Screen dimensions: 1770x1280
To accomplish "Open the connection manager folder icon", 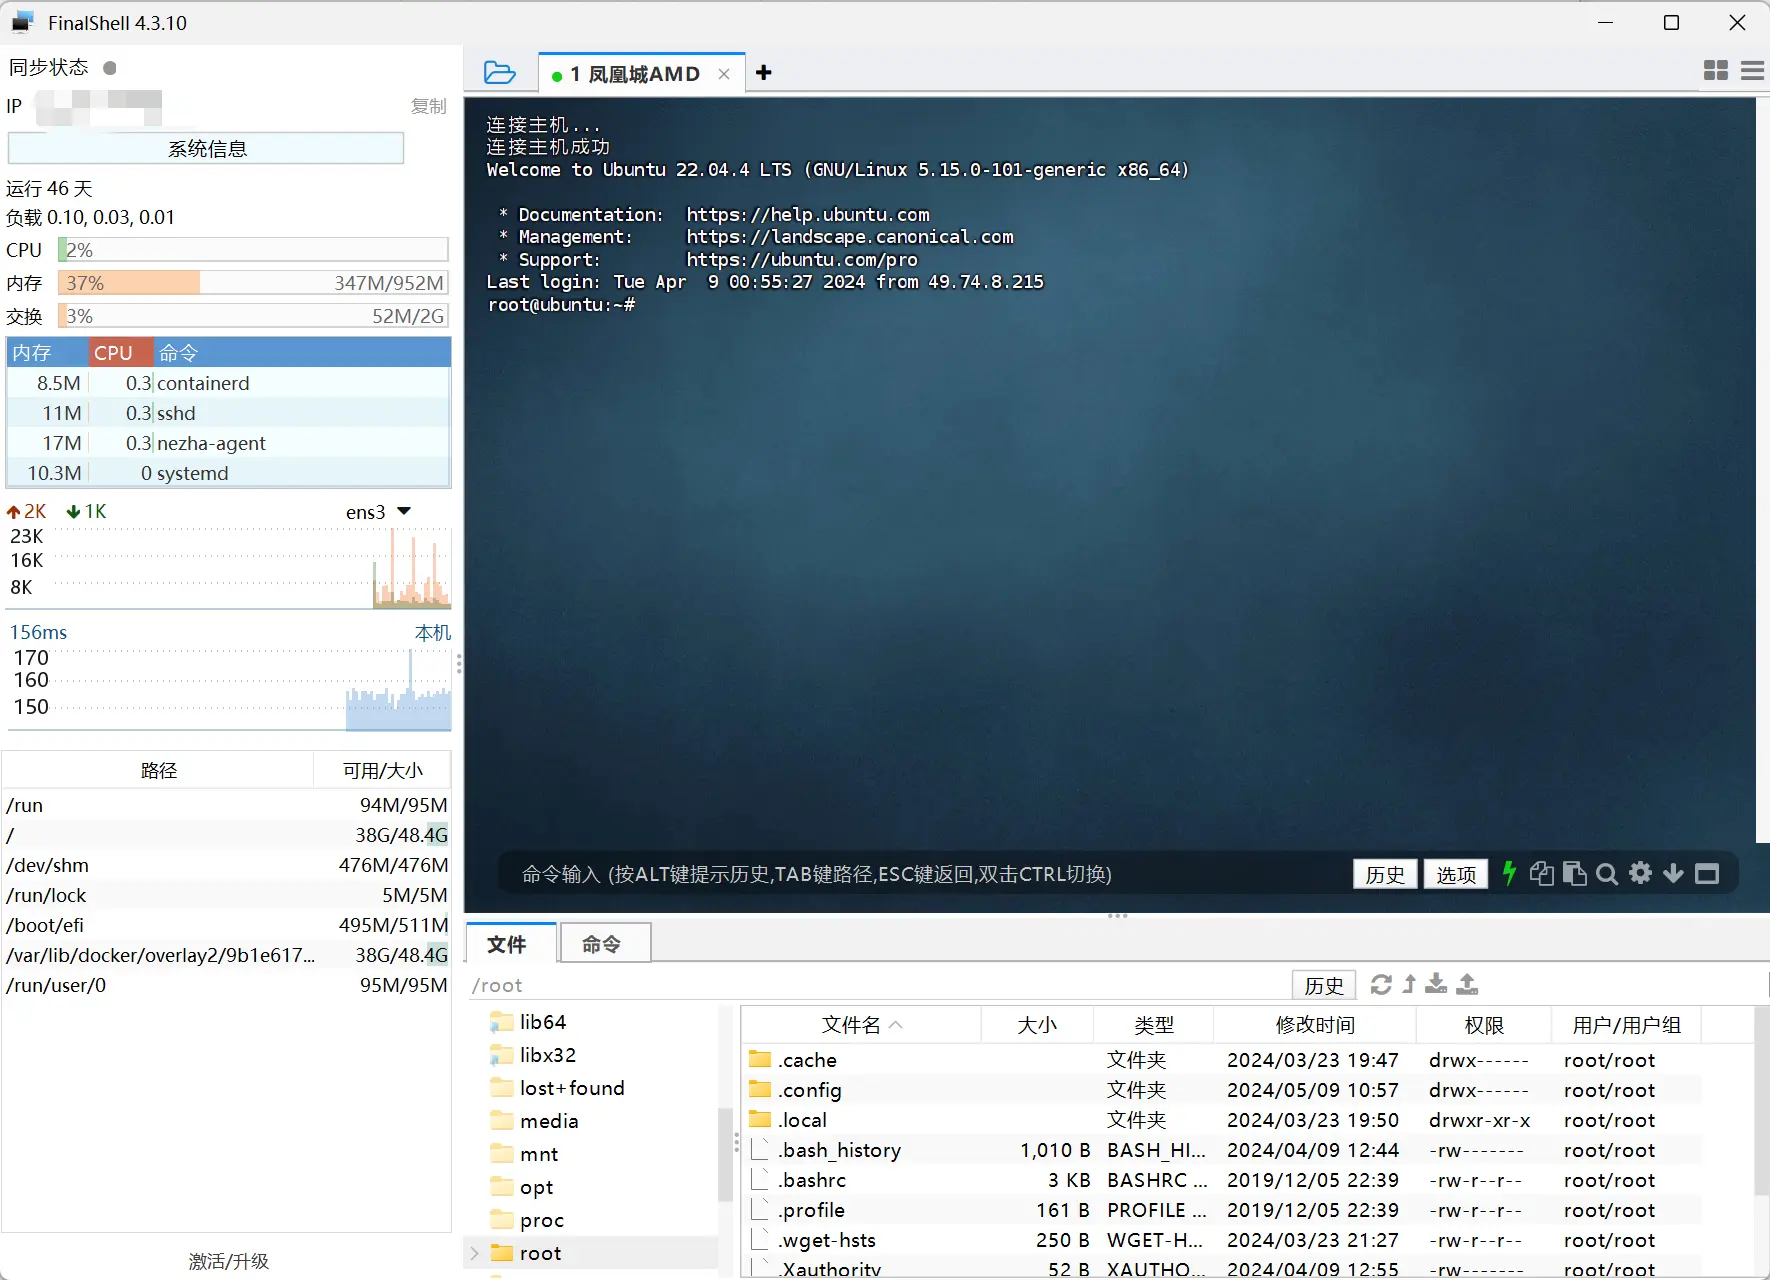I will click(x=499, y=73).
